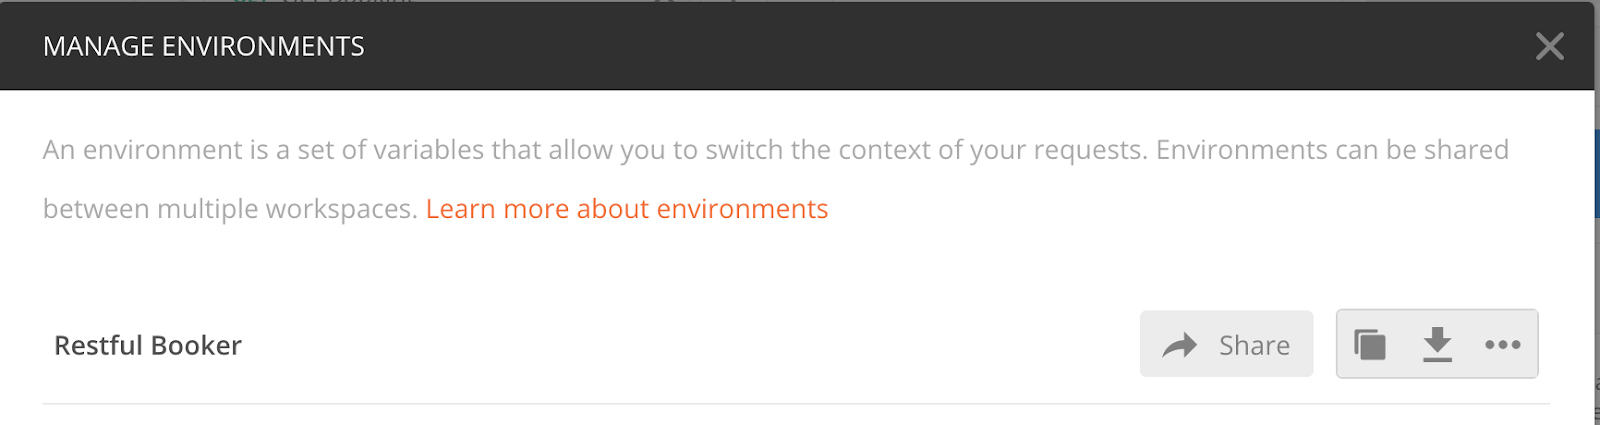Close the Manage Environments dialog
The width and height of the screenshot is (1600, 425).
click(x=1549, y=46)
